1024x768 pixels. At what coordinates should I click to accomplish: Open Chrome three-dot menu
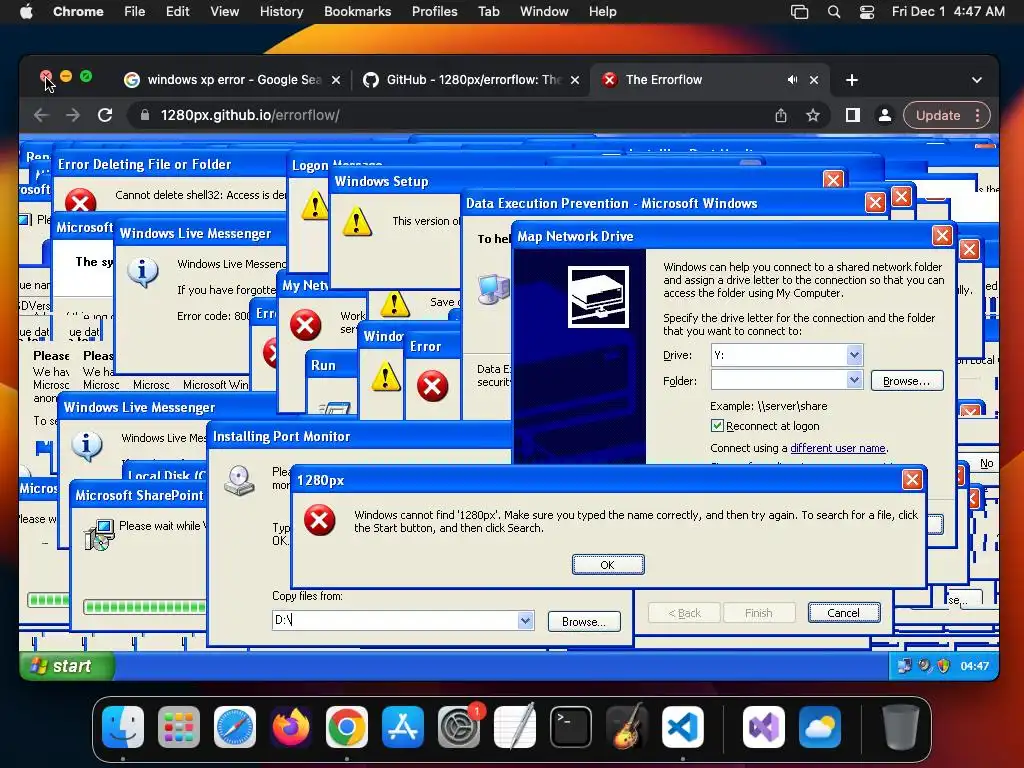[977, 115]
